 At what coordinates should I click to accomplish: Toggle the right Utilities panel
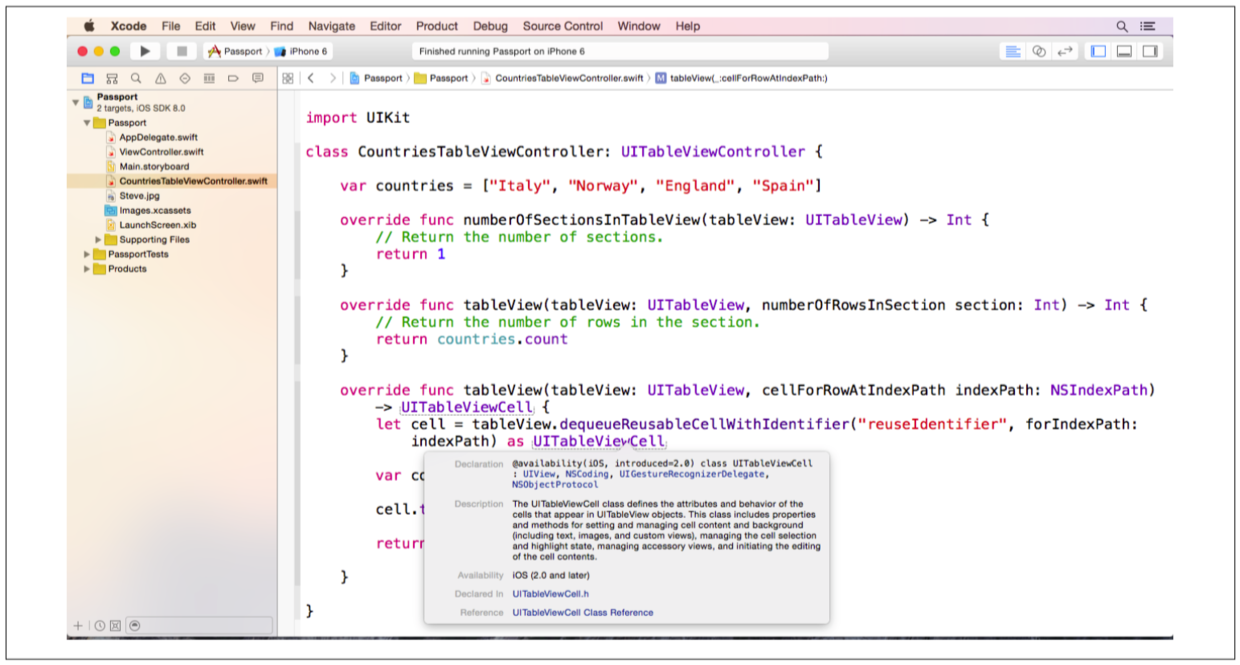point(1150,51)
